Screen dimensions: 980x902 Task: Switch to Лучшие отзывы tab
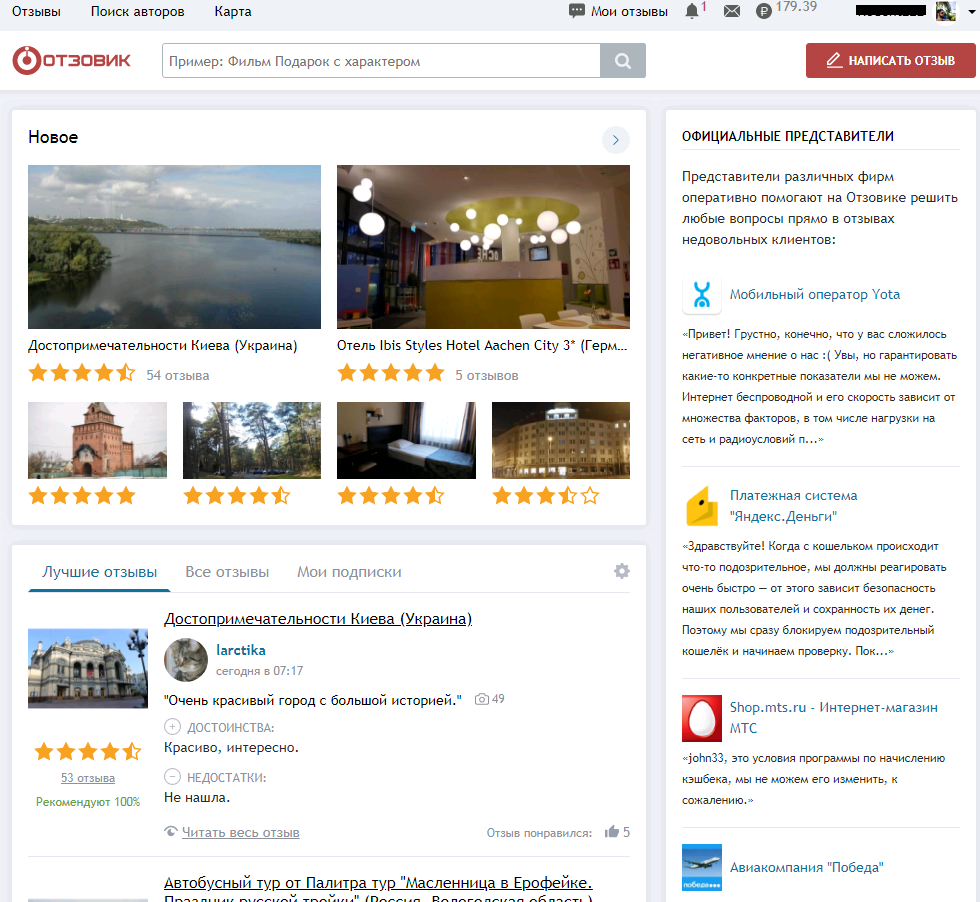point(99,571)
